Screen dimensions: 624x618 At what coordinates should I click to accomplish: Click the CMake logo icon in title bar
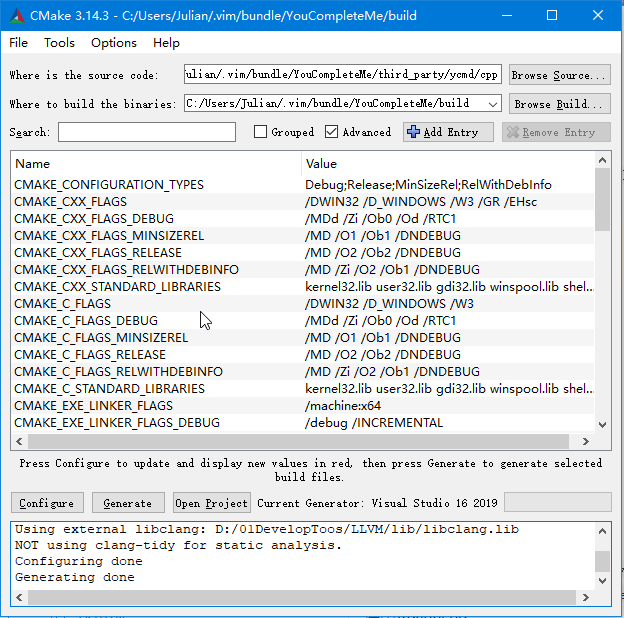point(17,16)
